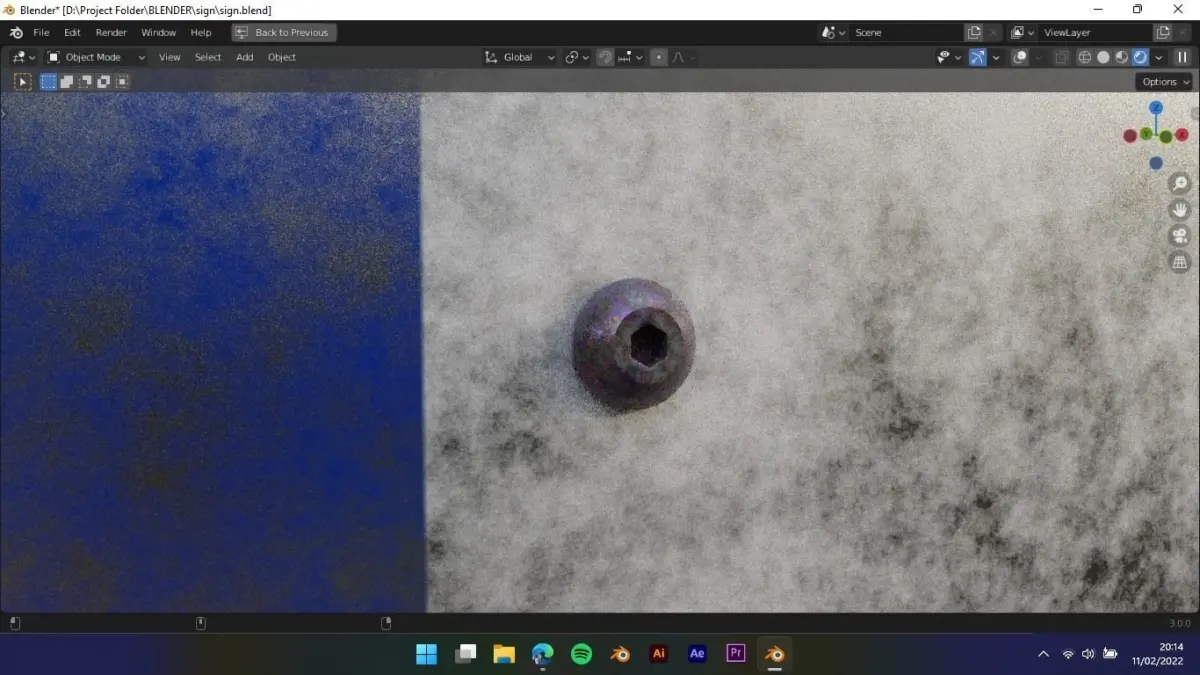
Task: Show hidden system tray icons
Action: click(x=1044, y=654)
